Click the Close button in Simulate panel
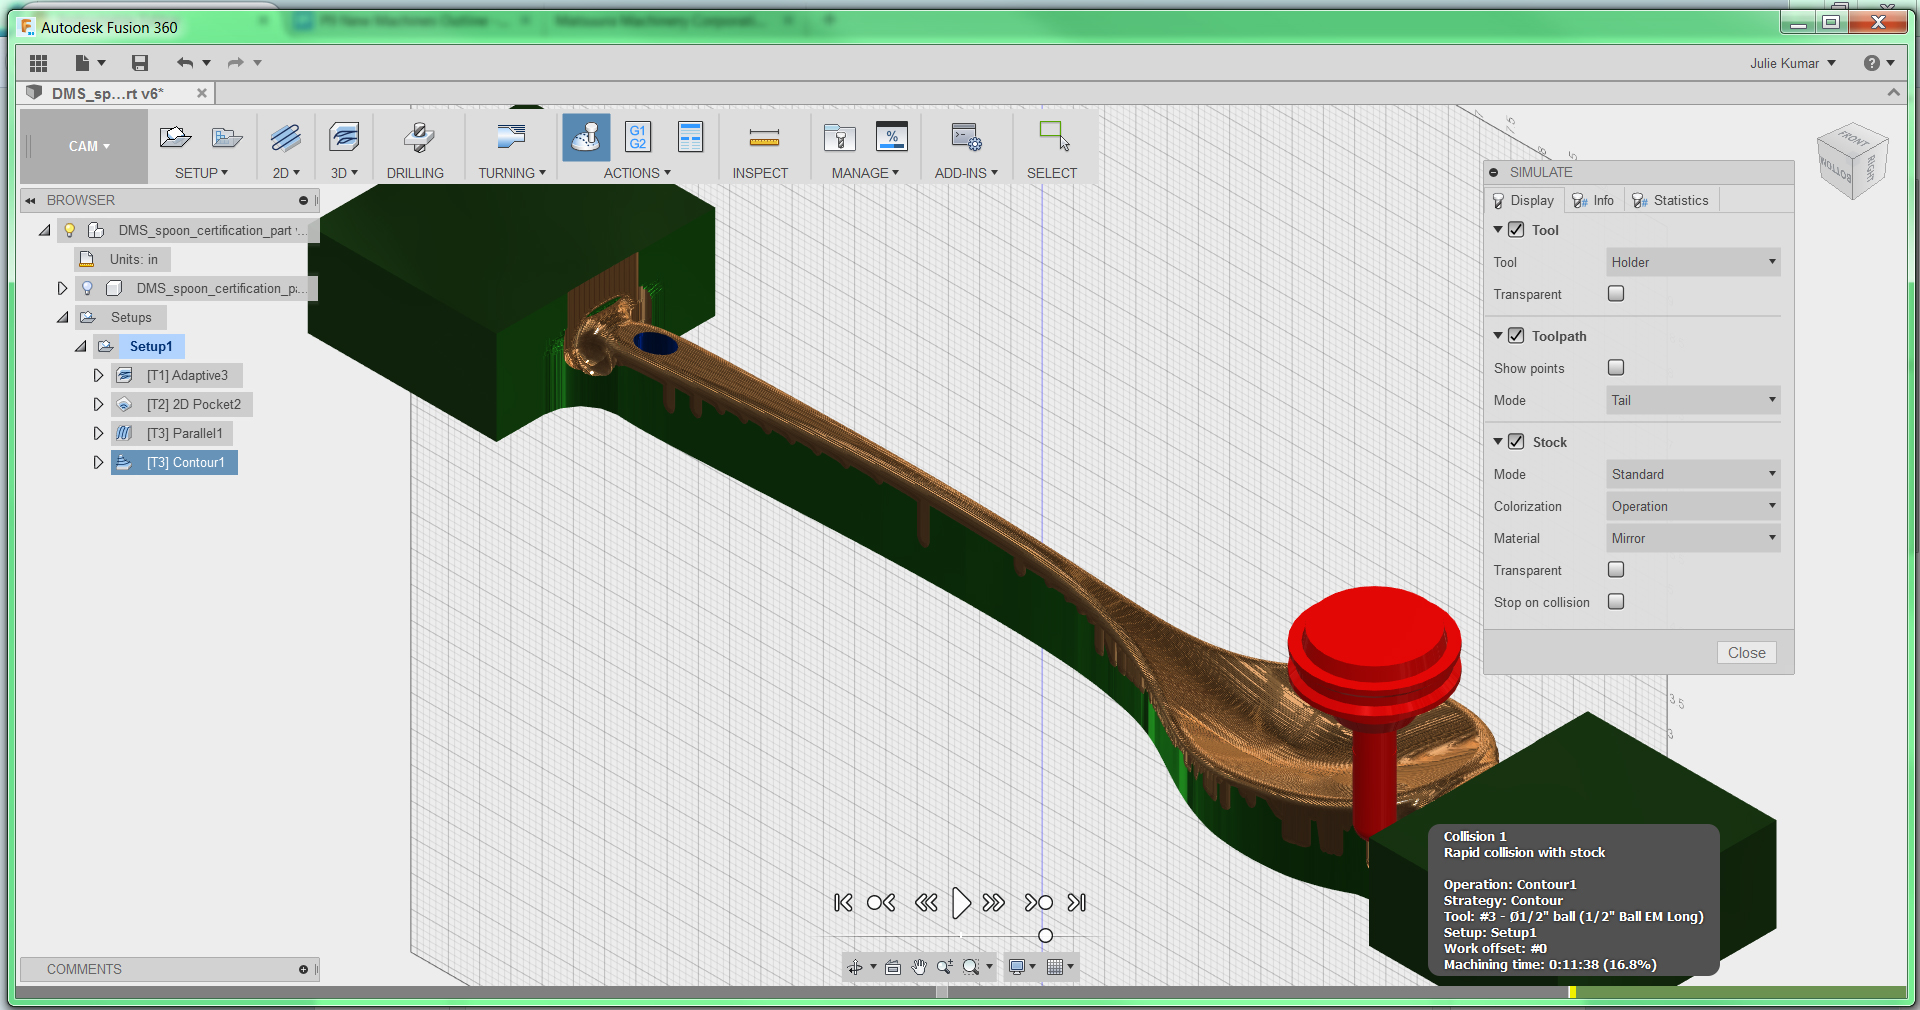This screenshot has width=1920, height=1010. [1746, 653]
